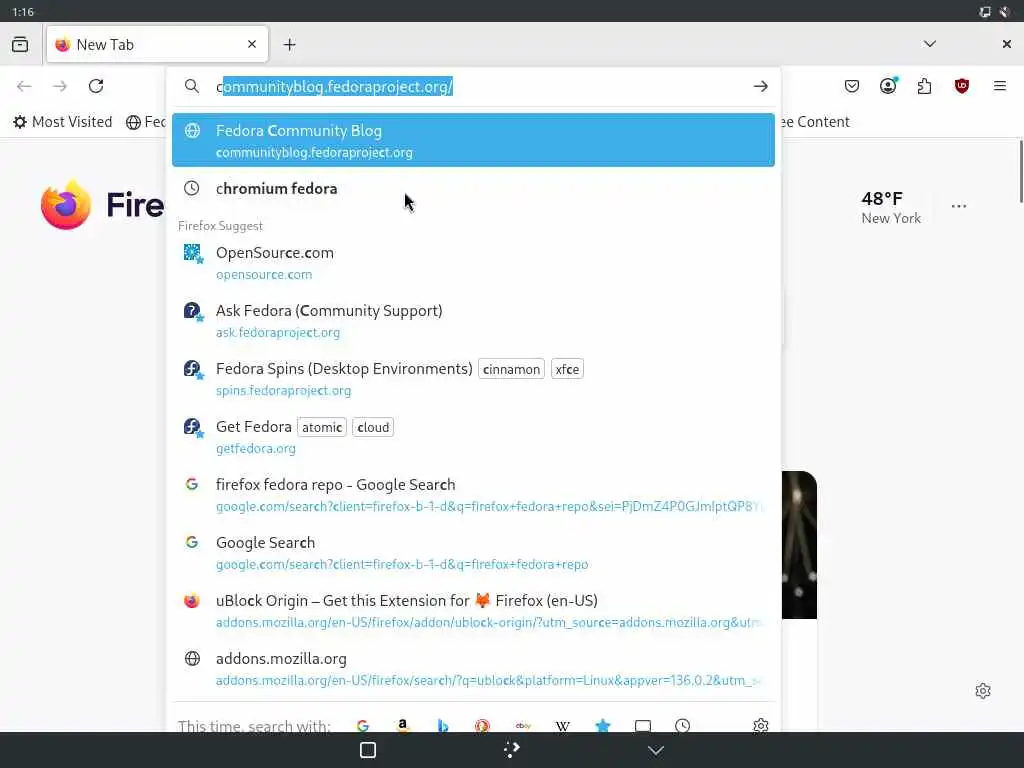The image size is (1024, 768).
Task: Open the dark story thumbnail at right
Action: [x=799, y=545]
